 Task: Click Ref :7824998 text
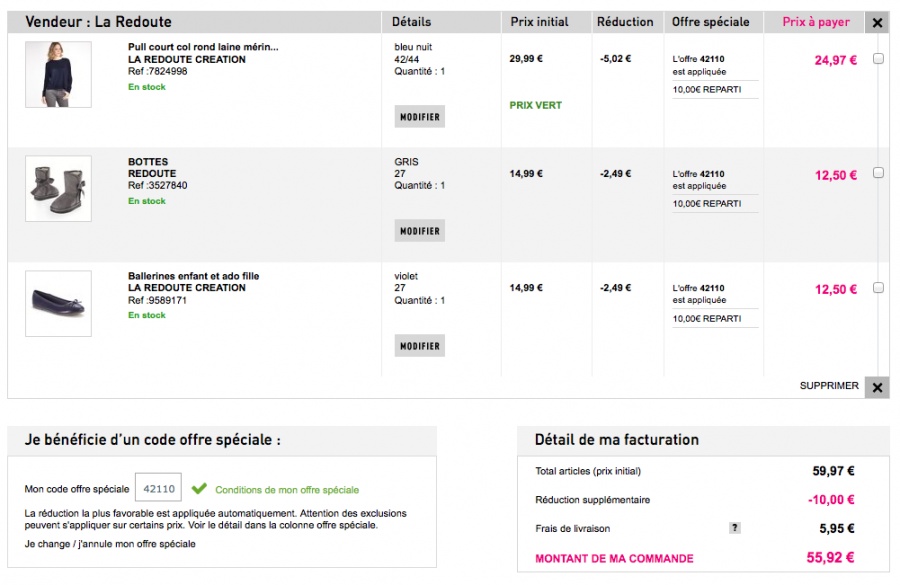click(157, 71)
